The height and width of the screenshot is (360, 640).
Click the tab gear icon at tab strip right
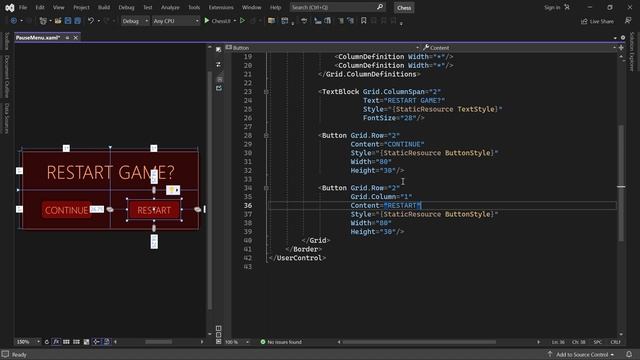623,38
